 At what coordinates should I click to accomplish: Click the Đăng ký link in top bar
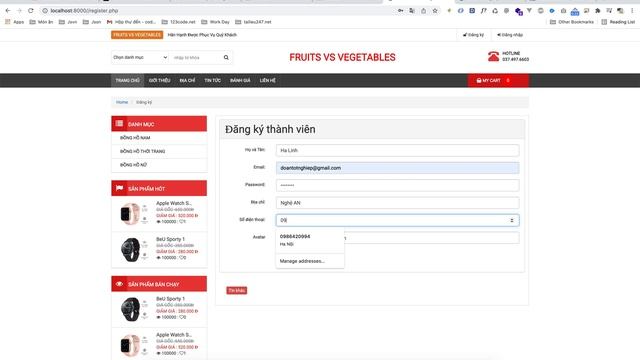(473, 35)
